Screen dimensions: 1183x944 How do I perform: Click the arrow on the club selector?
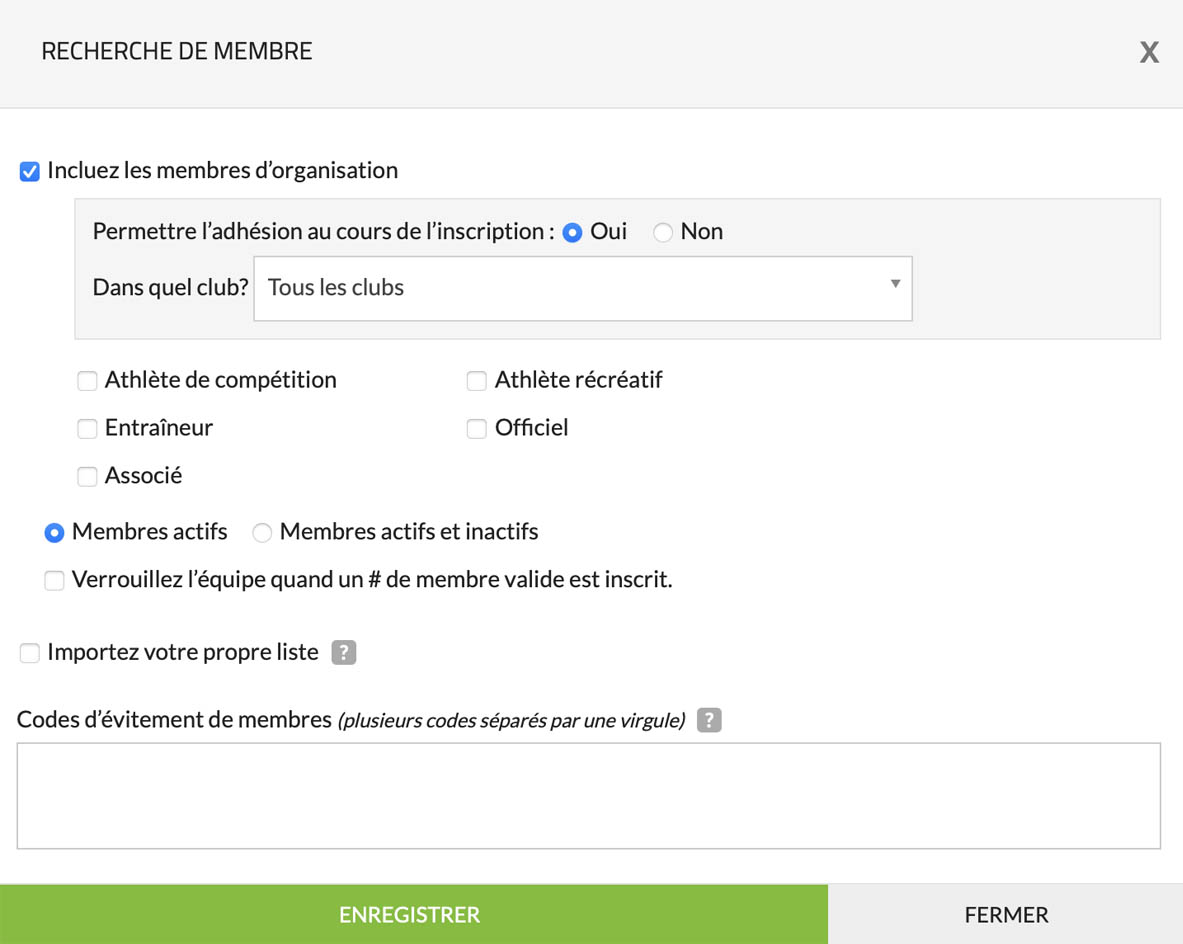(895, 285)
